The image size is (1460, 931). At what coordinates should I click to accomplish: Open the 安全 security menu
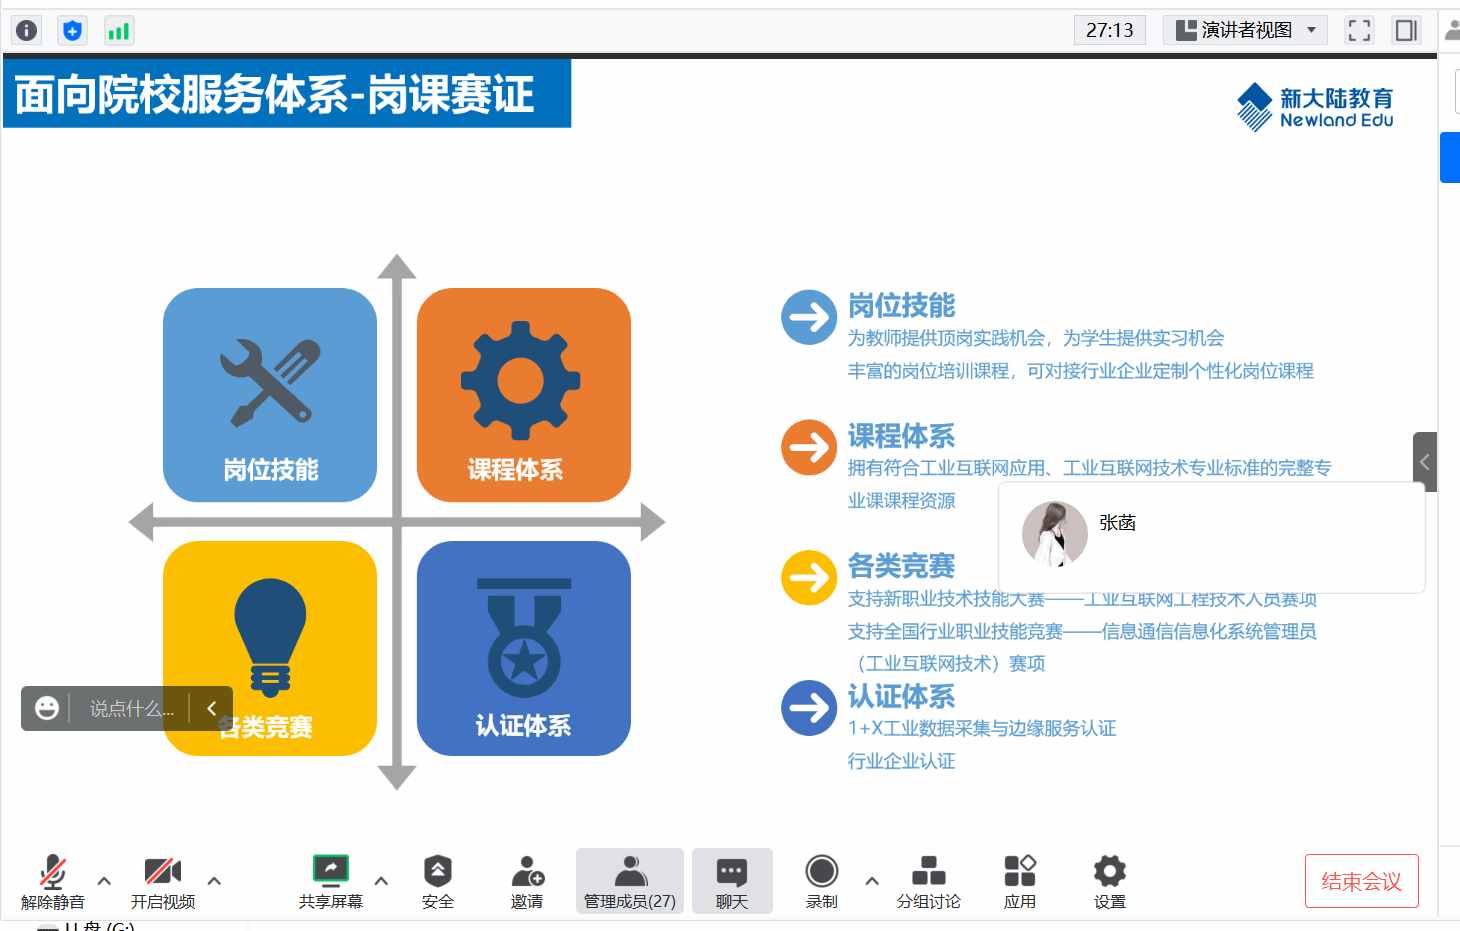(x=437, y=881)
